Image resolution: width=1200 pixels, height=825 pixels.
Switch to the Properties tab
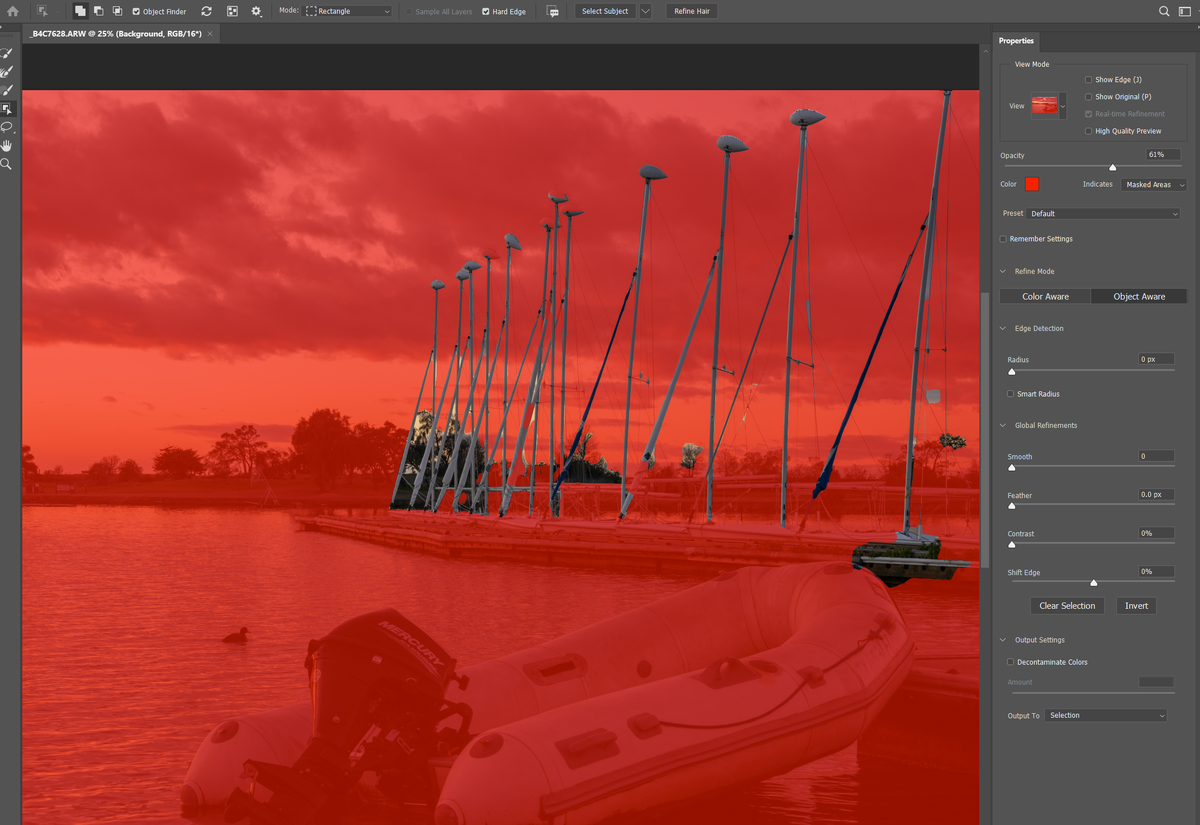pos(1016,41)
